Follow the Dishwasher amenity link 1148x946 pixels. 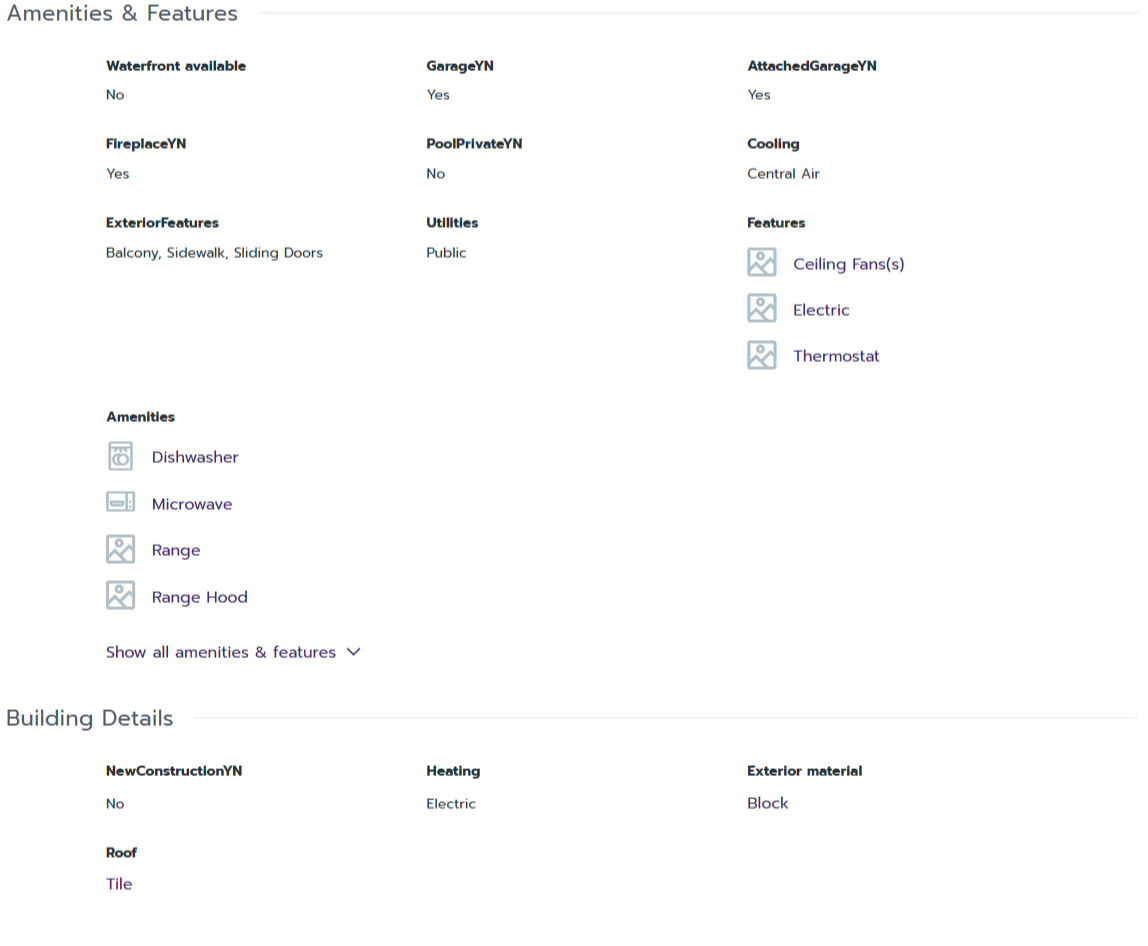(x=195, y=457)
